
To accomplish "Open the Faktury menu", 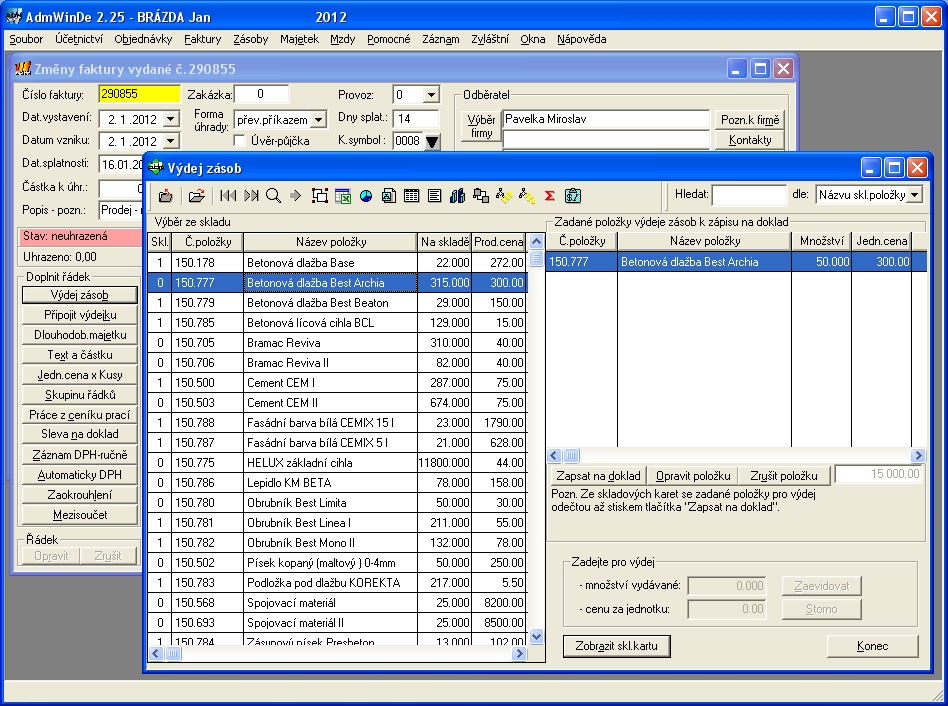I will (203, 39).
